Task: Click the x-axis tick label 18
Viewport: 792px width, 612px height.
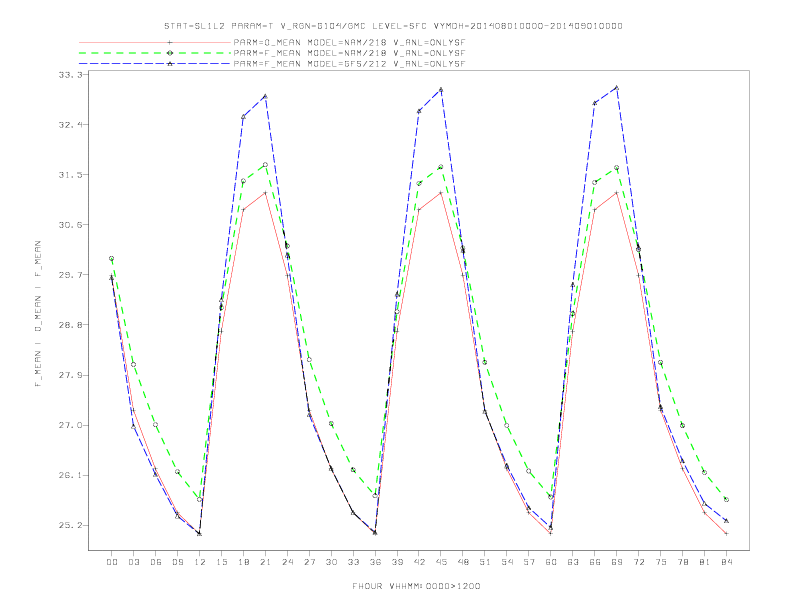Action: [243, 562]
